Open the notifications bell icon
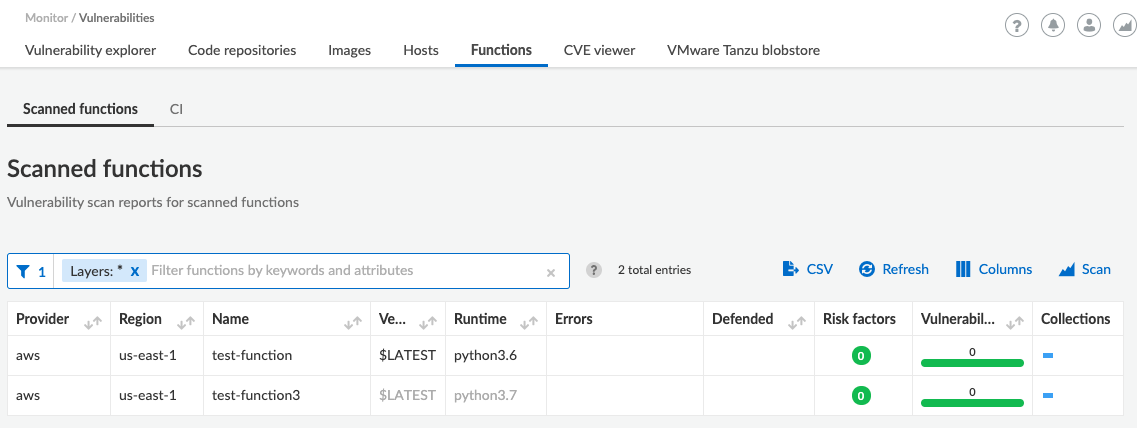 pos(1053,26)
